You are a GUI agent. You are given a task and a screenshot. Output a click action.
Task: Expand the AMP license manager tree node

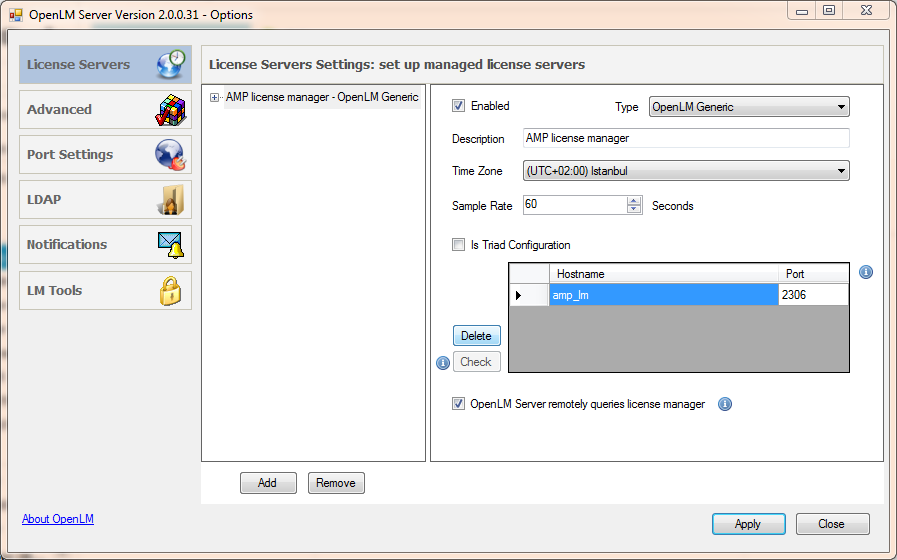coord(214,98)
